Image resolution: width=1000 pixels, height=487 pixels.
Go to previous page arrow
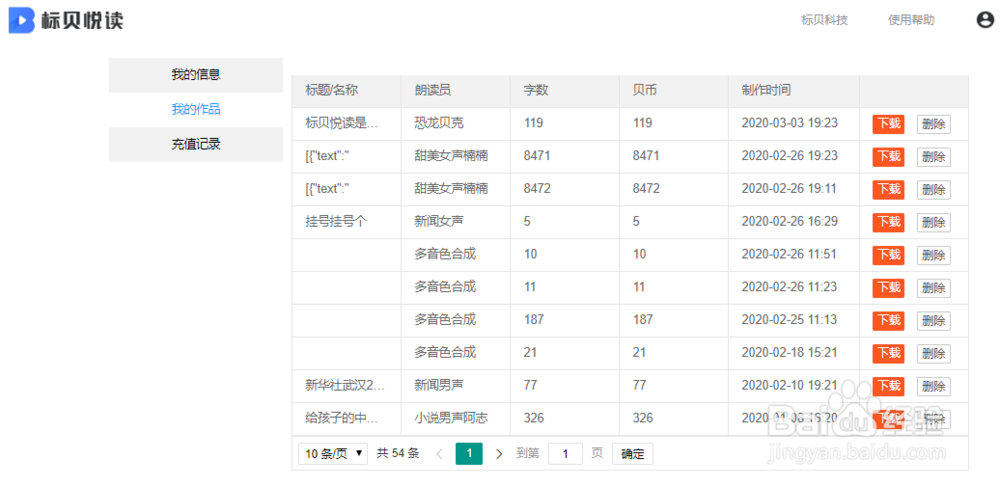(x=438, y=454)
